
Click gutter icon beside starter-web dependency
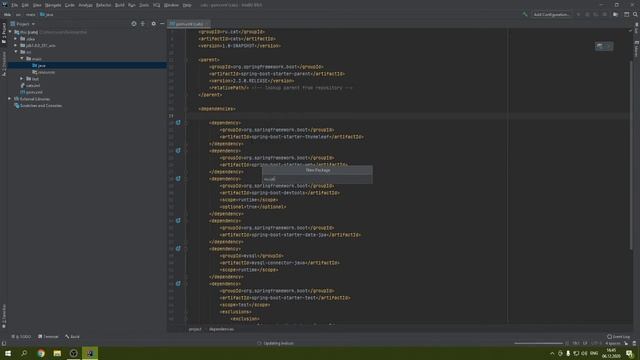click(x=178, y=151)
